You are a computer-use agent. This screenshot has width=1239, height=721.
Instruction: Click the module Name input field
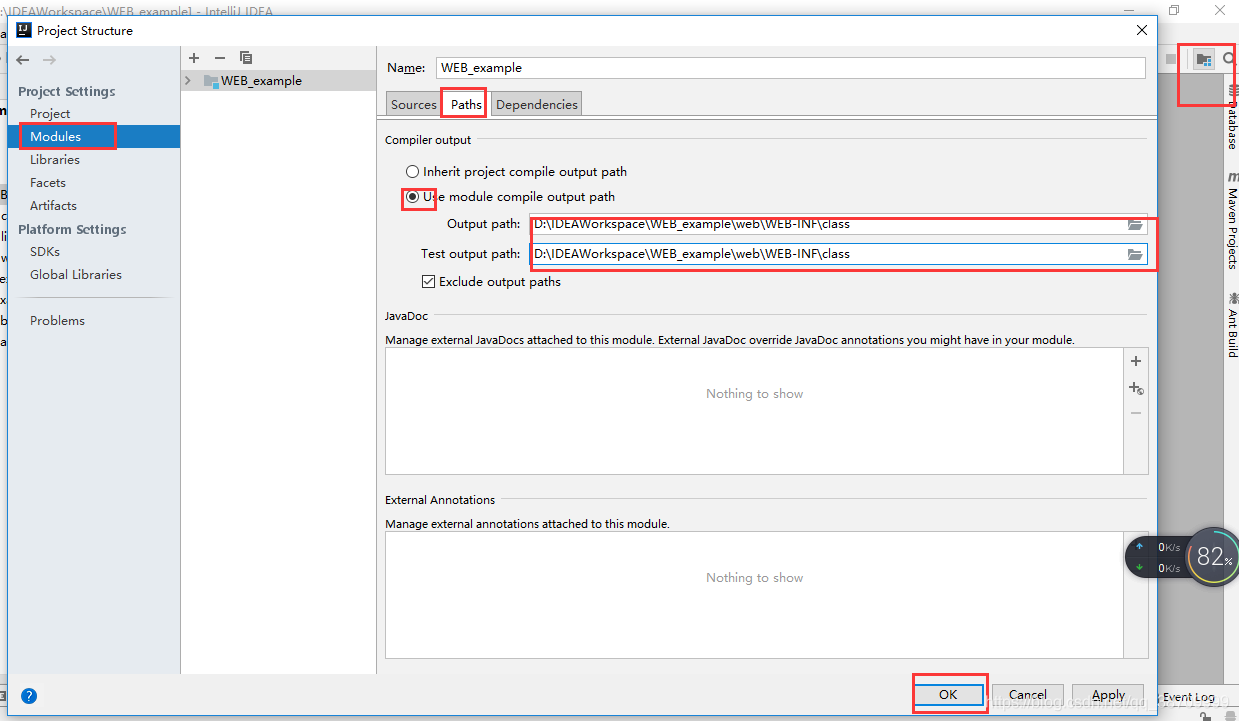[x=790, y=68]
